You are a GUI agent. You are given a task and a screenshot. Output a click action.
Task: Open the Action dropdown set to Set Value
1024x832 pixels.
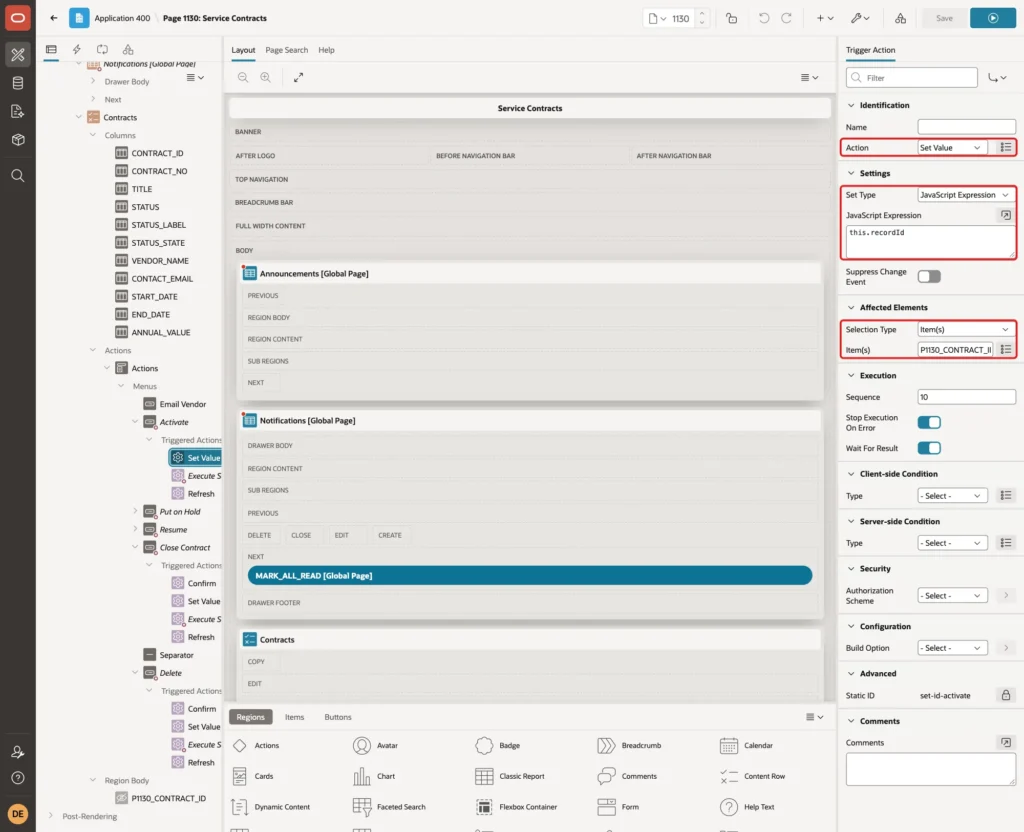952,148
